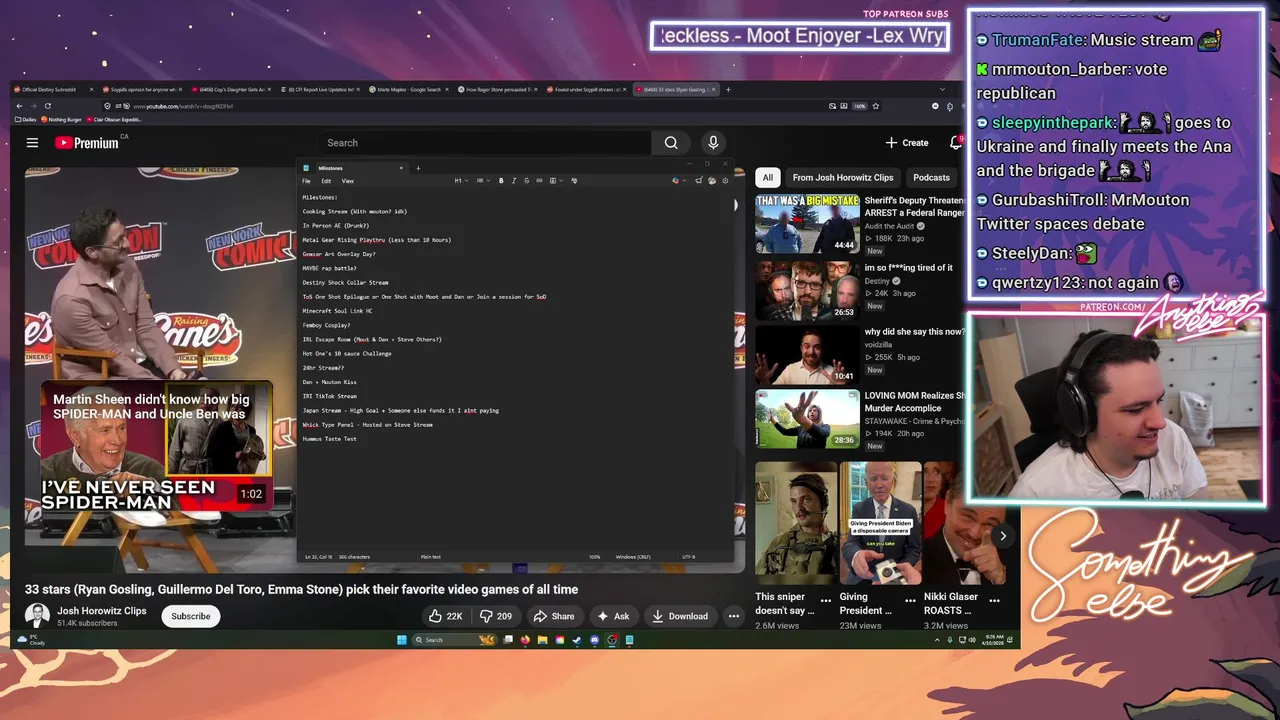Like the video with 22K likes
1280x720 pixels.
coord(445,616)
